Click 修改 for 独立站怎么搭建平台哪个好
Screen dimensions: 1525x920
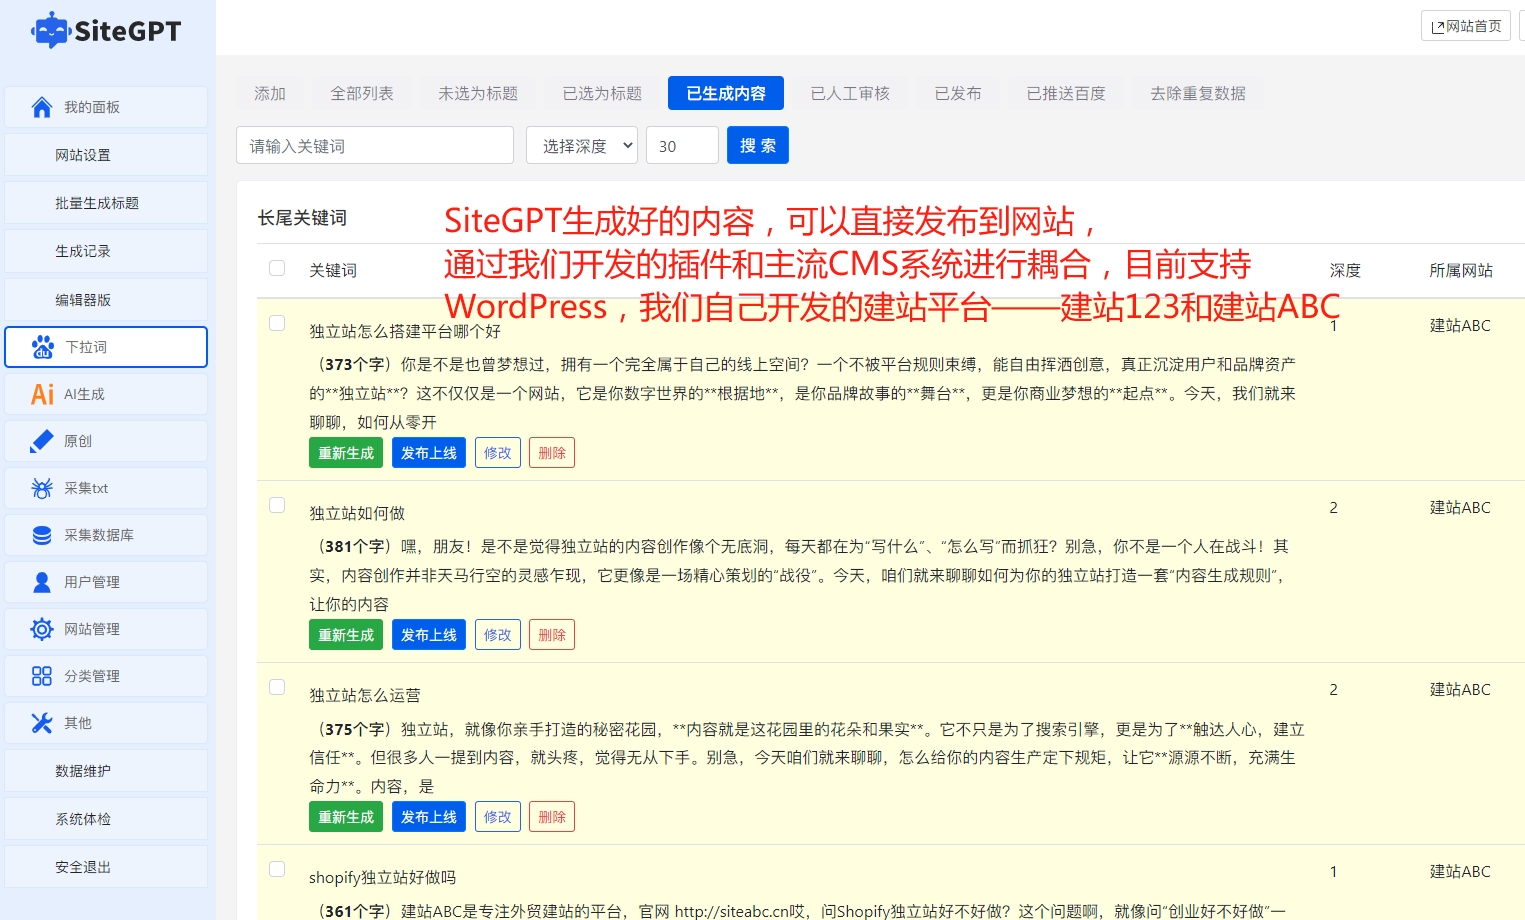coord(498,453)
